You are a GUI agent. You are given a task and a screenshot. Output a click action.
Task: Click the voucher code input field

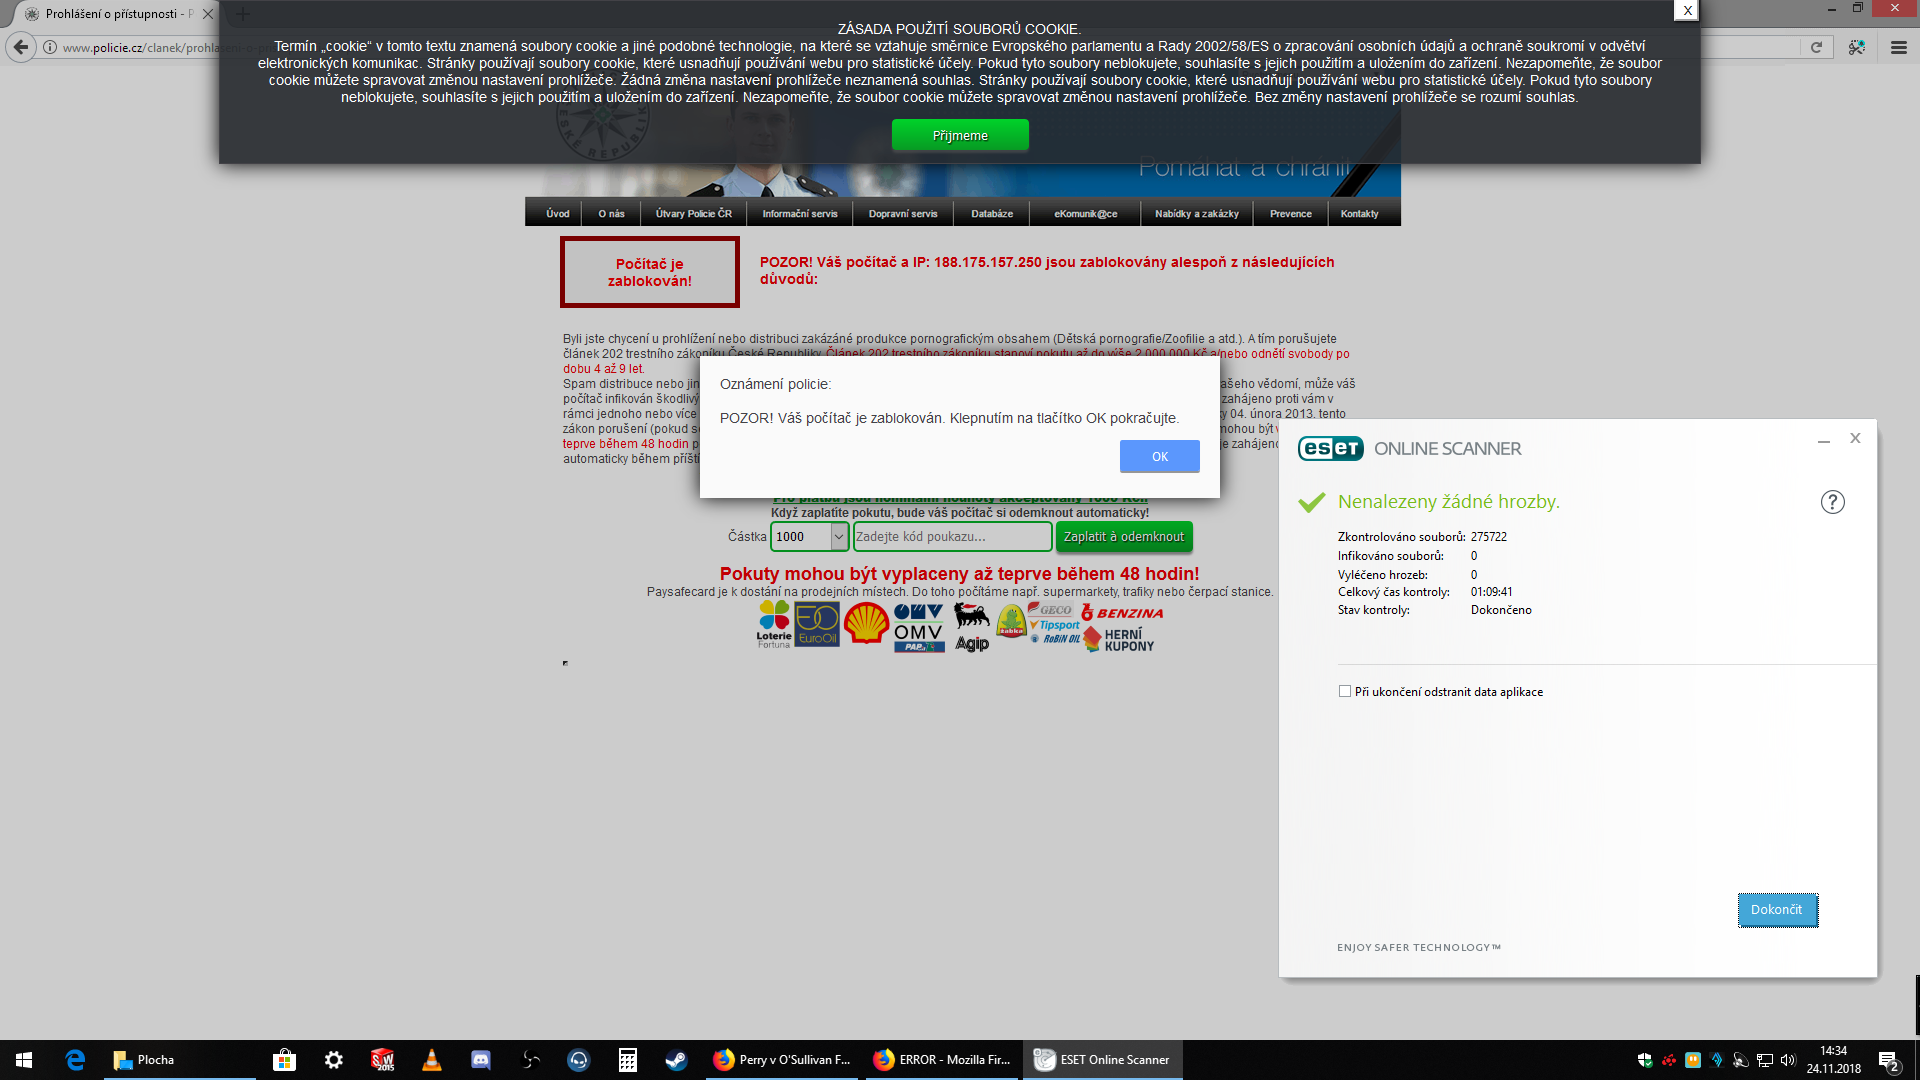[x=951, y=537]
